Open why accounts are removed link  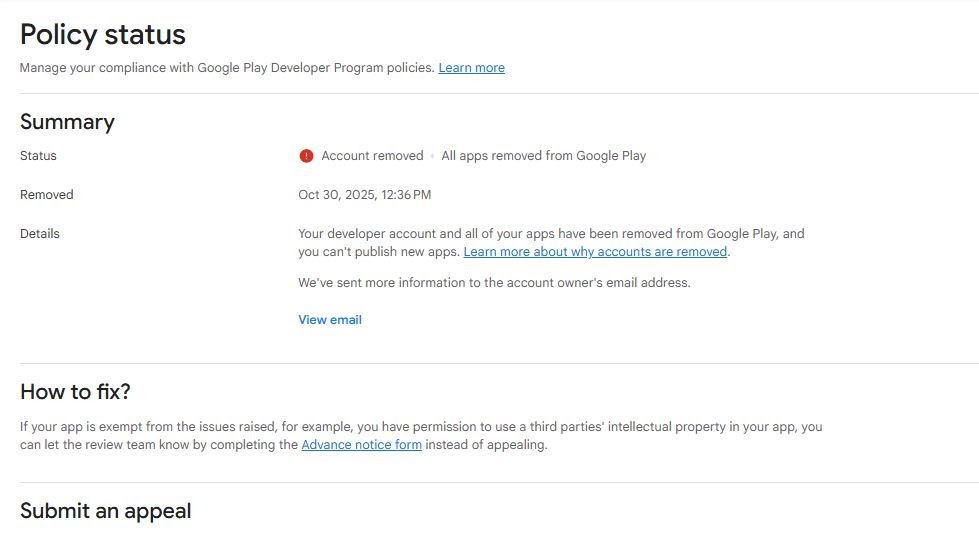(595, 252)
